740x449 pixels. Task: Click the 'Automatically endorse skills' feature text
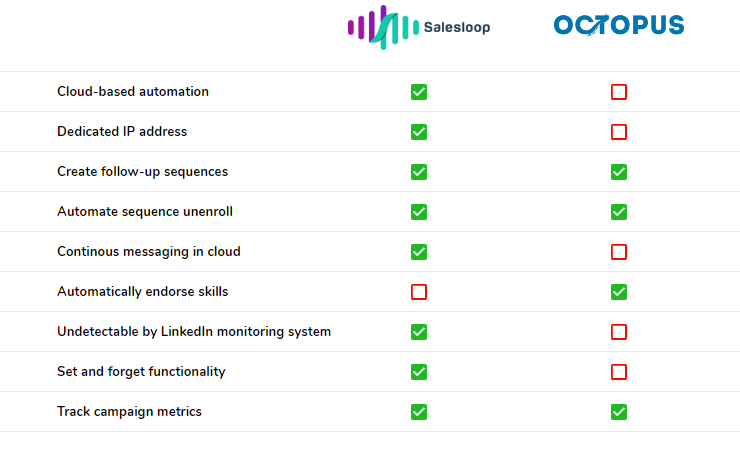tap(143, 292)
